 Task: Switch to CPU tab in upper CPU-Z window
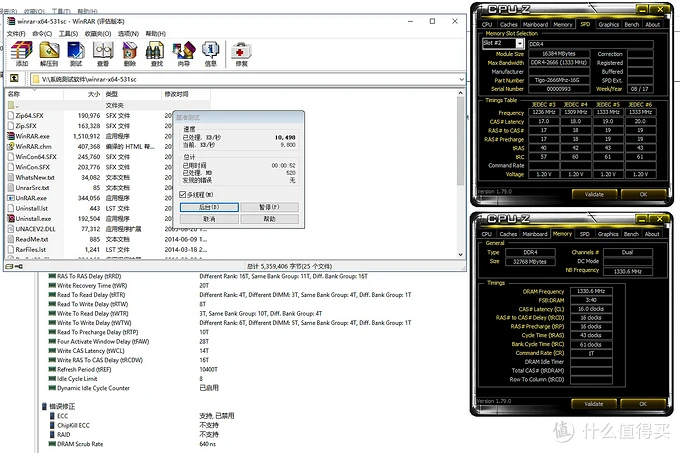click(487, 25)
